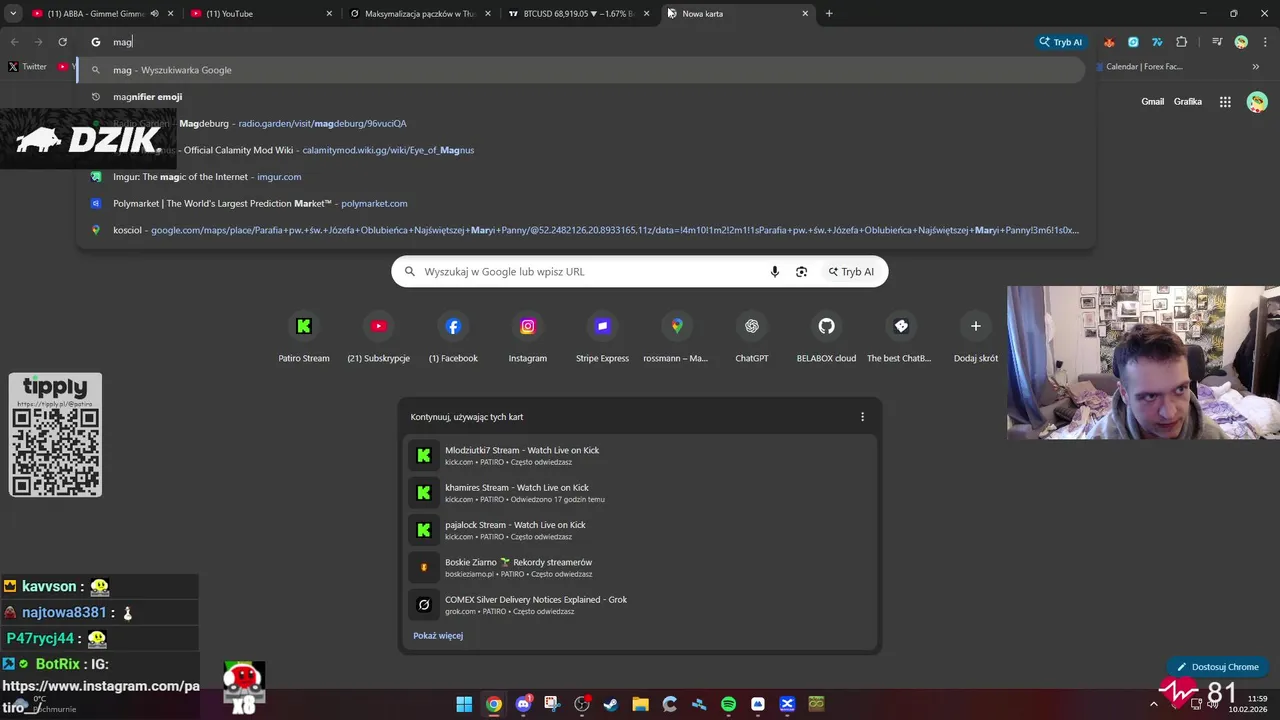Open a new tab with plus button
This screenshot has height=720, width=1280.
(829, 14)
